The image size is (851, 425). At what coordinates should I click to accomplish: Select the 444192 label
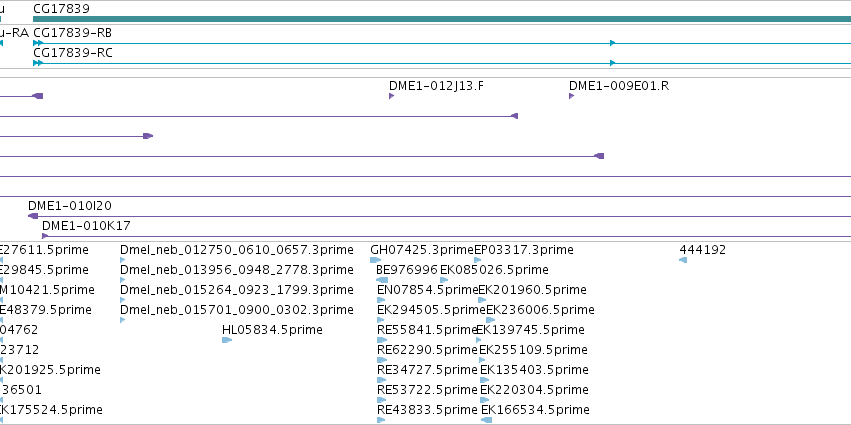[703, 250]
